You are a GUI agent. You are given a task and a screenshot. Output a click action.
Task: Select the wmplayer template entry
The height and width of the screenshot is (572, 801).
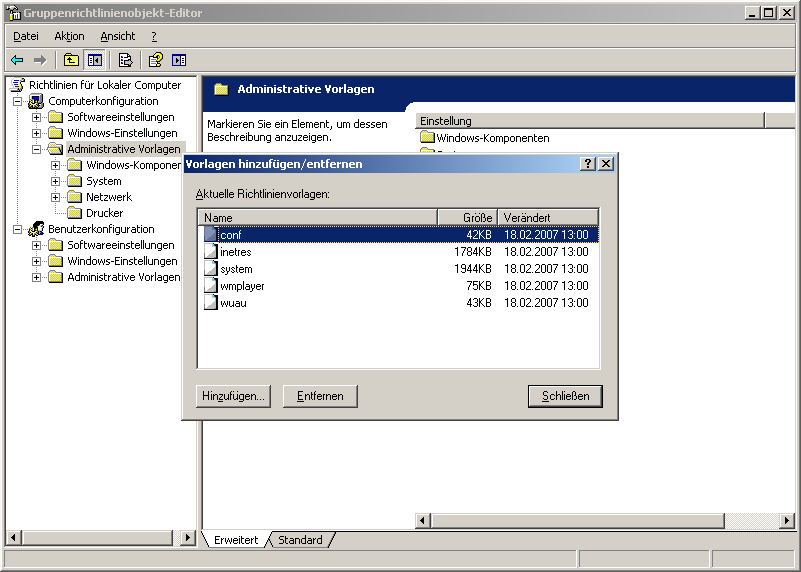pyautogui.click(x=242, y=286)
